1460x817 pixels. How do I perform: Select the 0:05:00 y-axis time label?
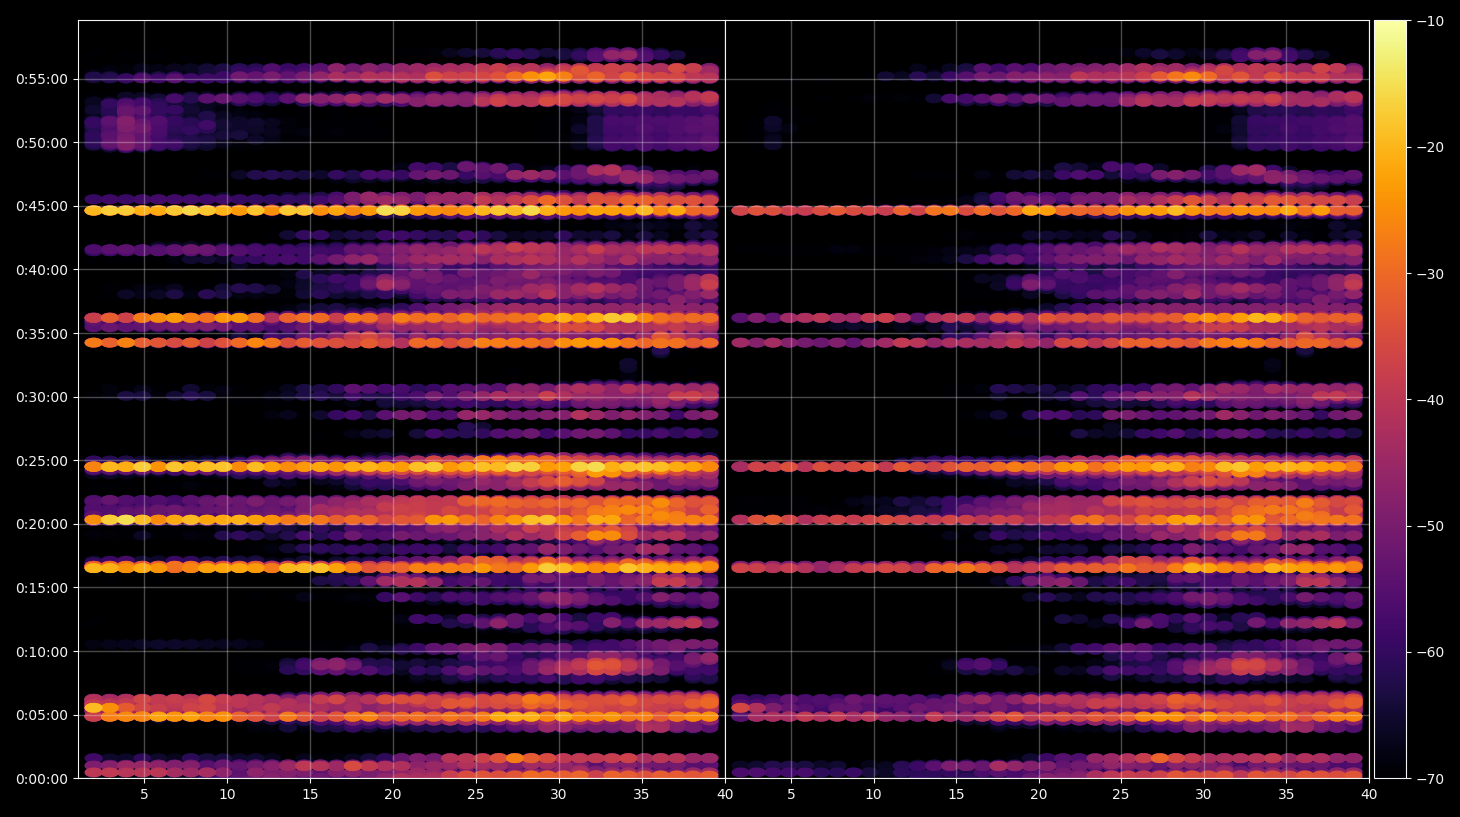42,715
